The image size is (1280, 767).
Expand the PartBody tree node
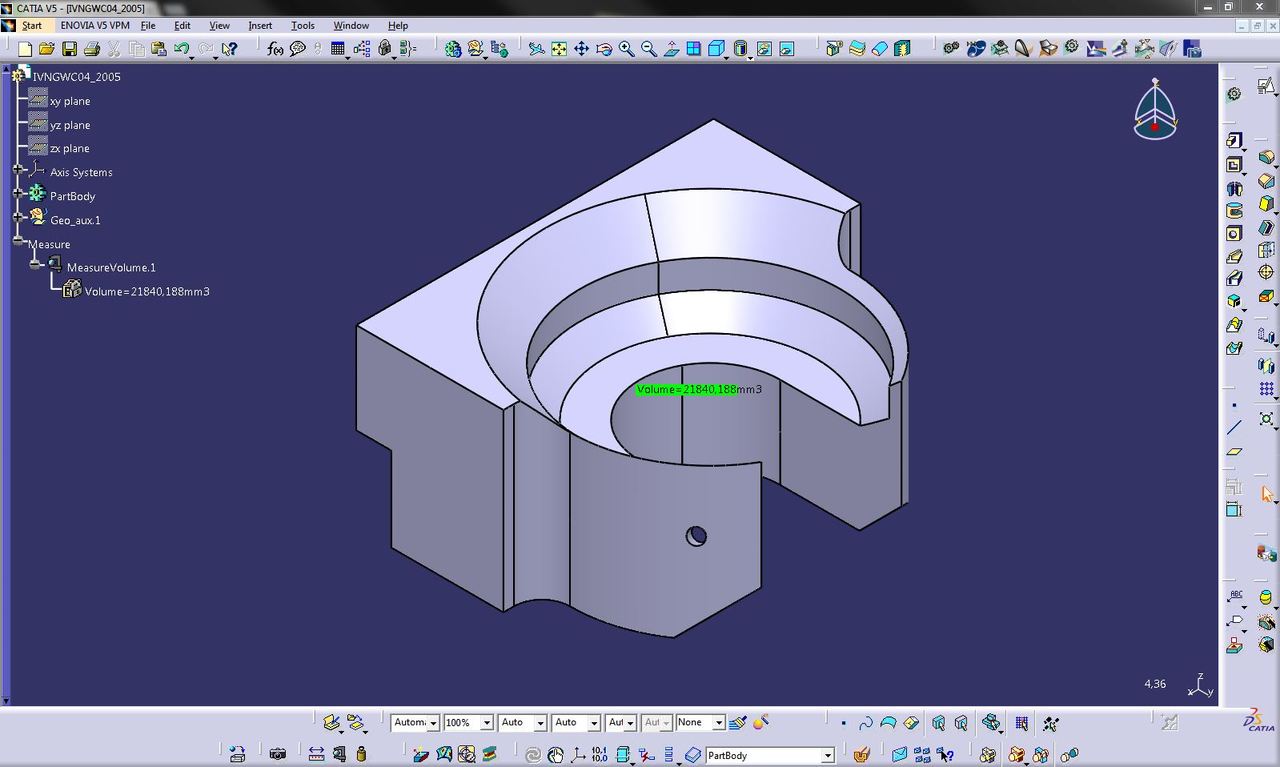click(18, 194)
